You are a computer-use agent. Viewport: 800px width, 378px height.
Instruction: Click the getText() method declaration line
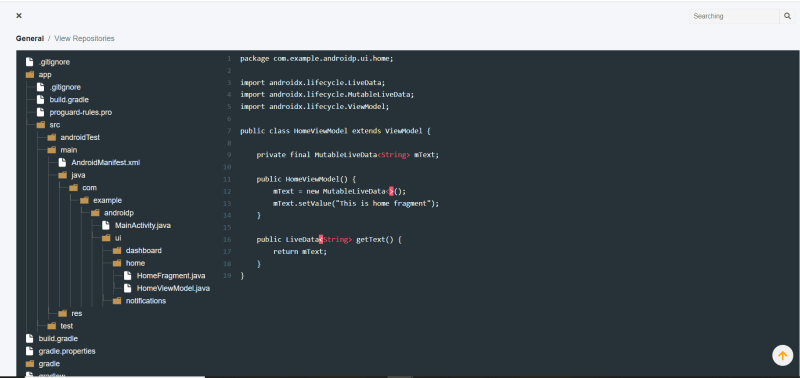point(329,240)
